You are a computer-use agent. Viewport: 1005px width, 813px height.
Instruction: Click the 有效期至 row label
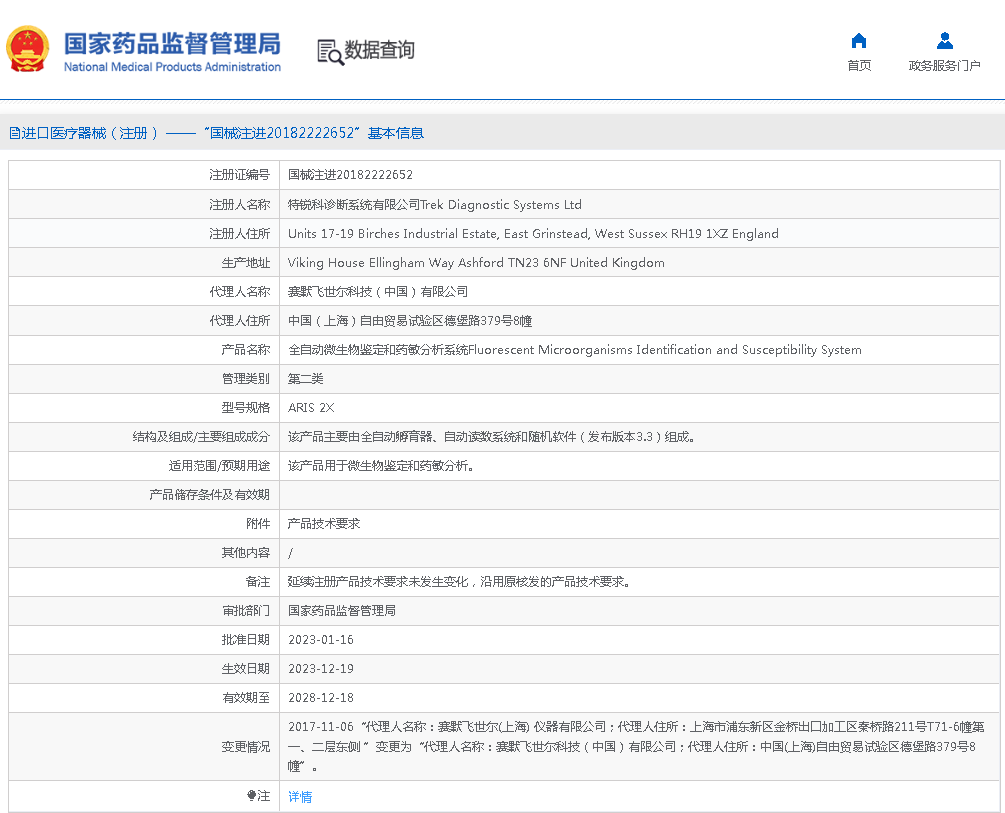click(245, 698)
